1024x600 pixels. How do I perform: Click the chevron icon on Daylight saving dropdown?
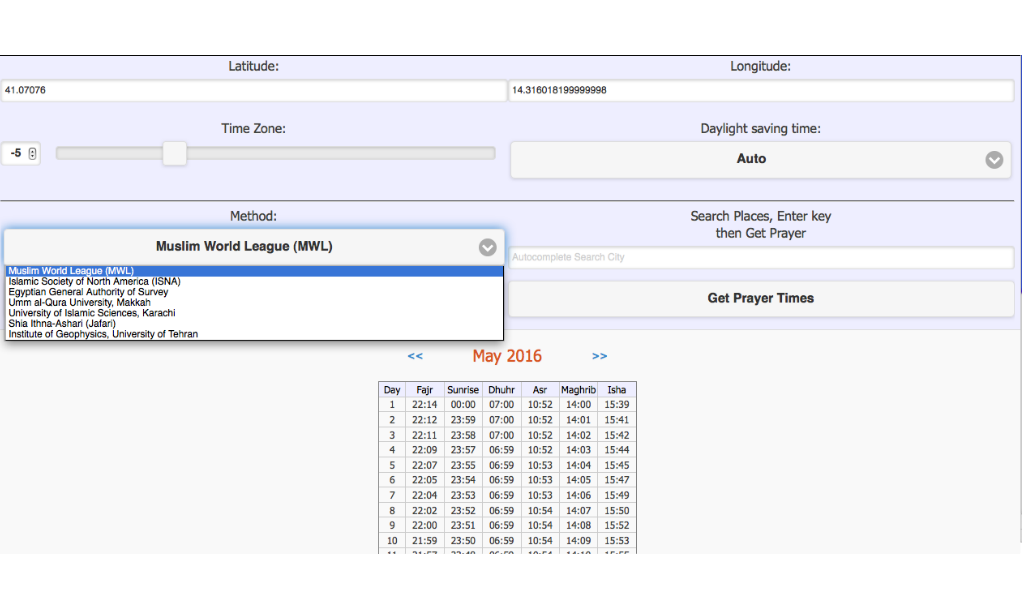coord(994,159)
